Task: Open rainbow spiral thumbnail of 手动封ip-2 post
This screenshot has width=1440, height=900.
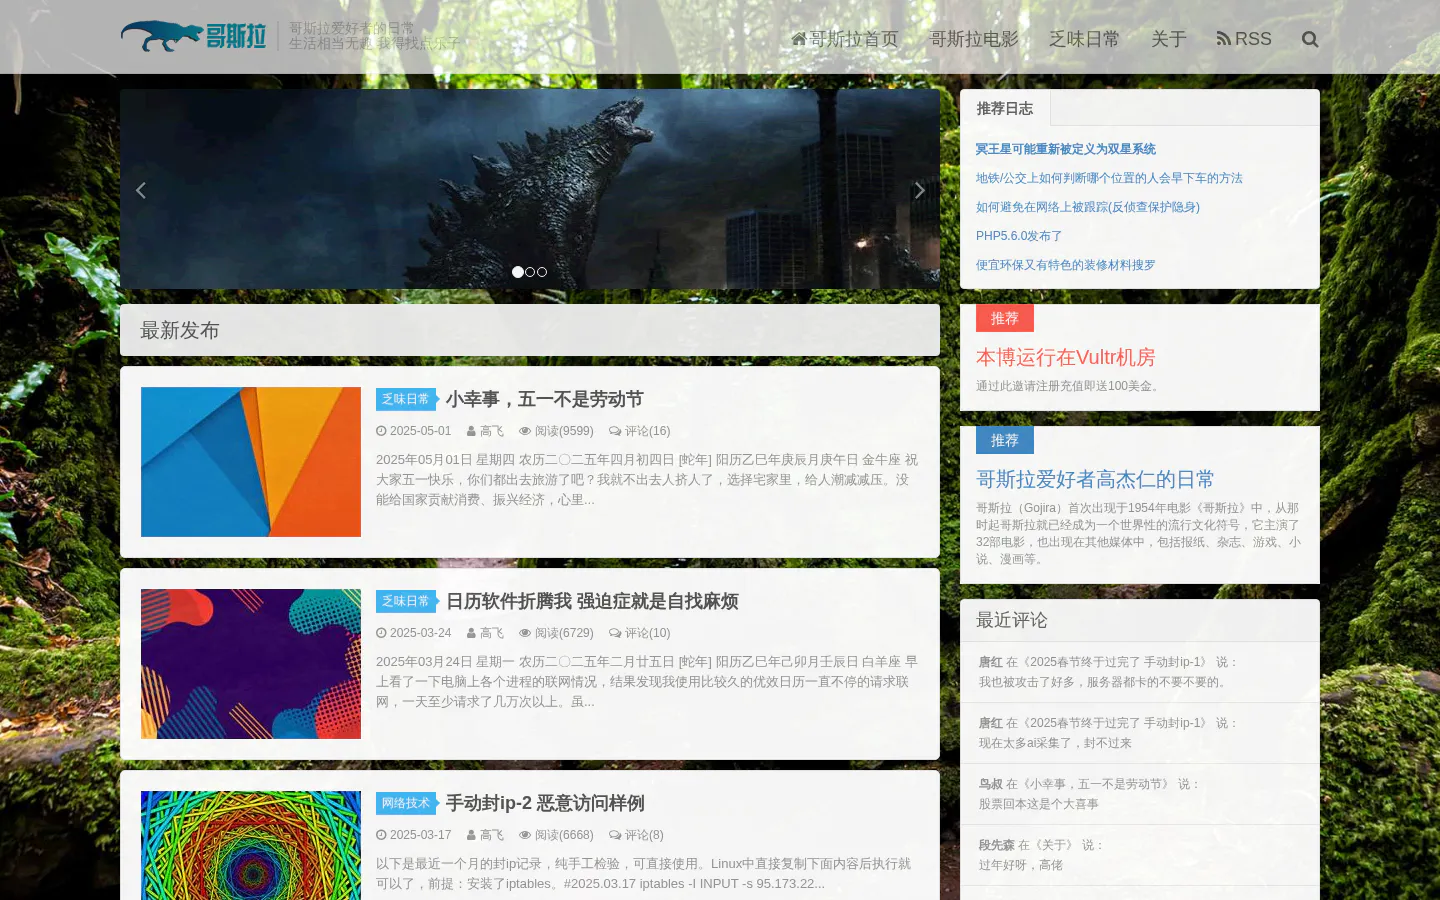Action: tap(251, 846)
